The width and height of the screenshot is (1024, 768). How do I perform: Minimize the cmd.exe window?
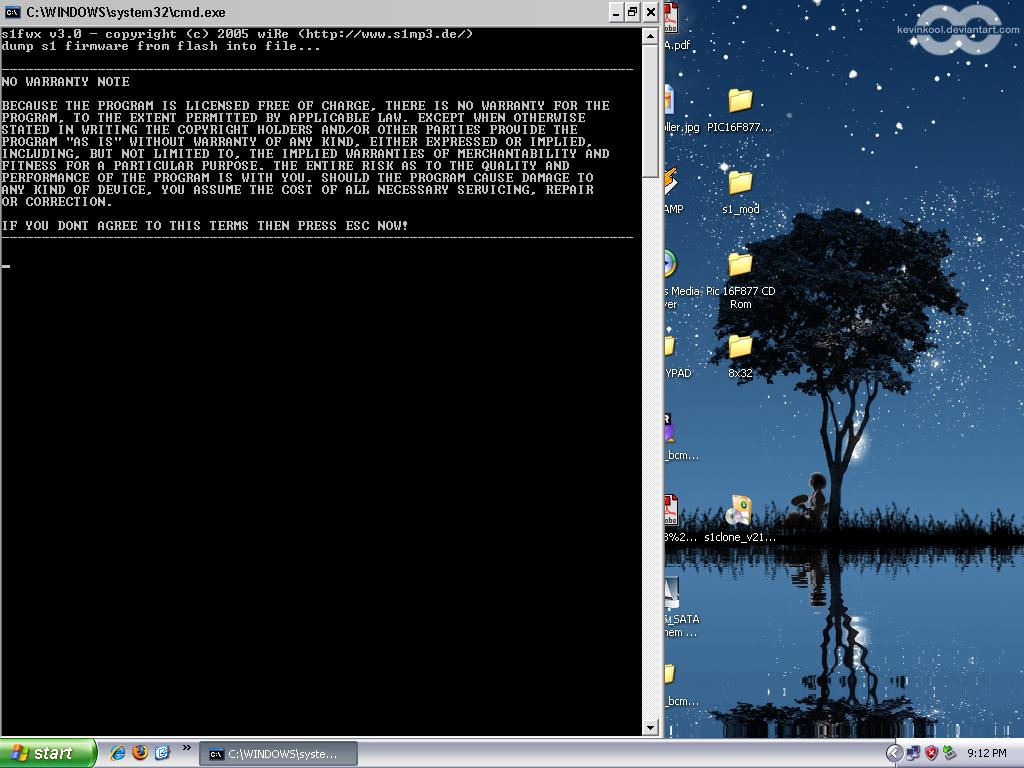[616, 12]
